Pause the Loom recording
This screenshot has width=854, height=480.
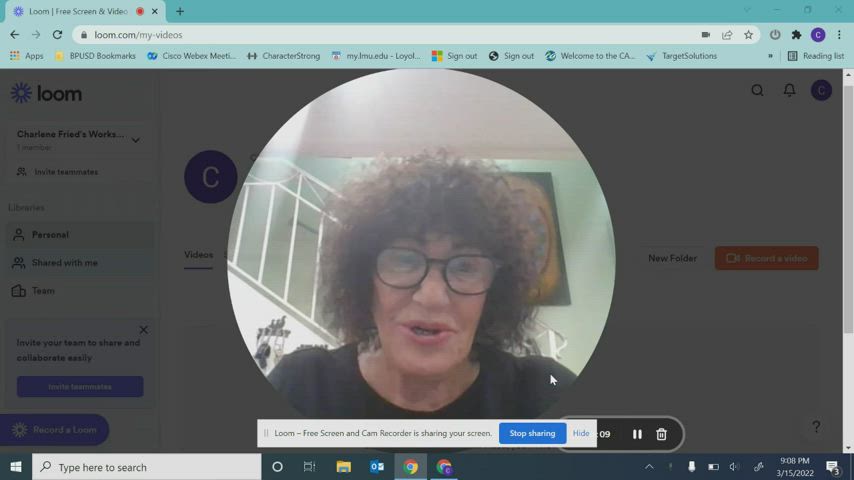[x=637, y=434]
